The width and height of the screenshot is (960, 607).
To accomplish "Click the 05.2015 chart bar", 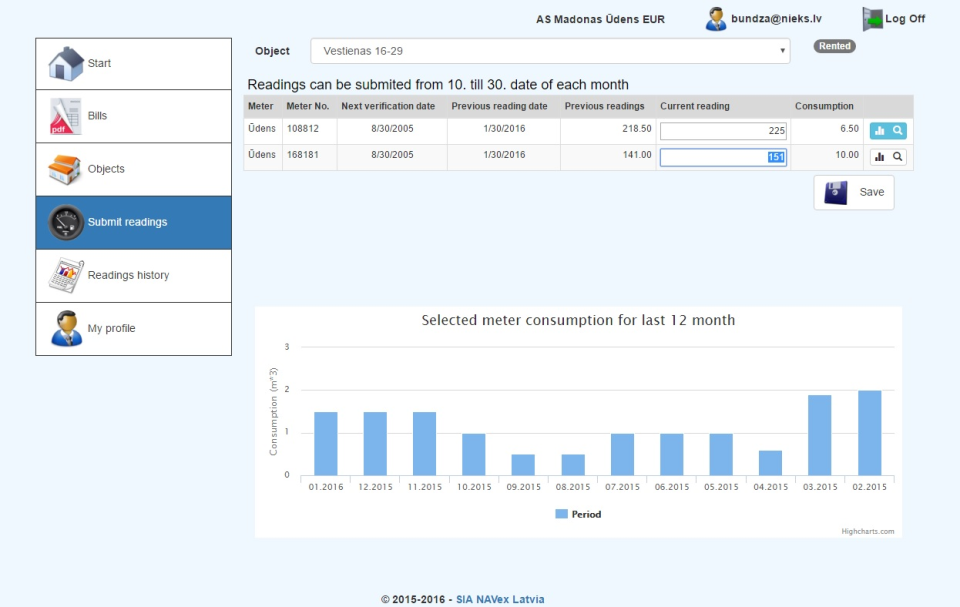I will (x=721, y=454).
